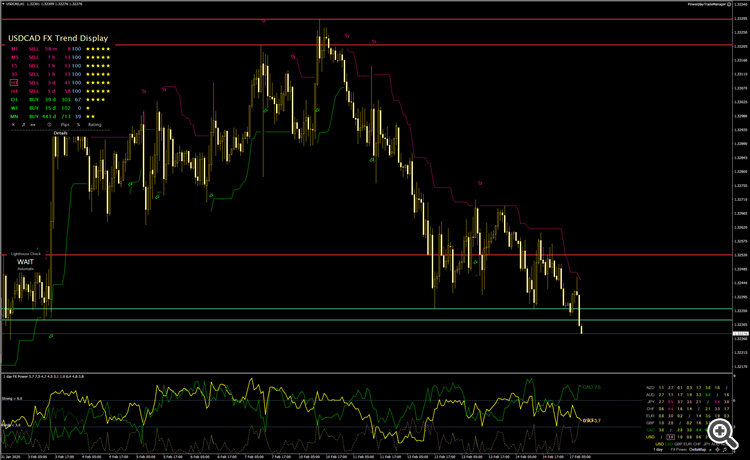Click the PowerplayTradeManager label at top right
The image size is (750, 460).
(x=706, y=4)
